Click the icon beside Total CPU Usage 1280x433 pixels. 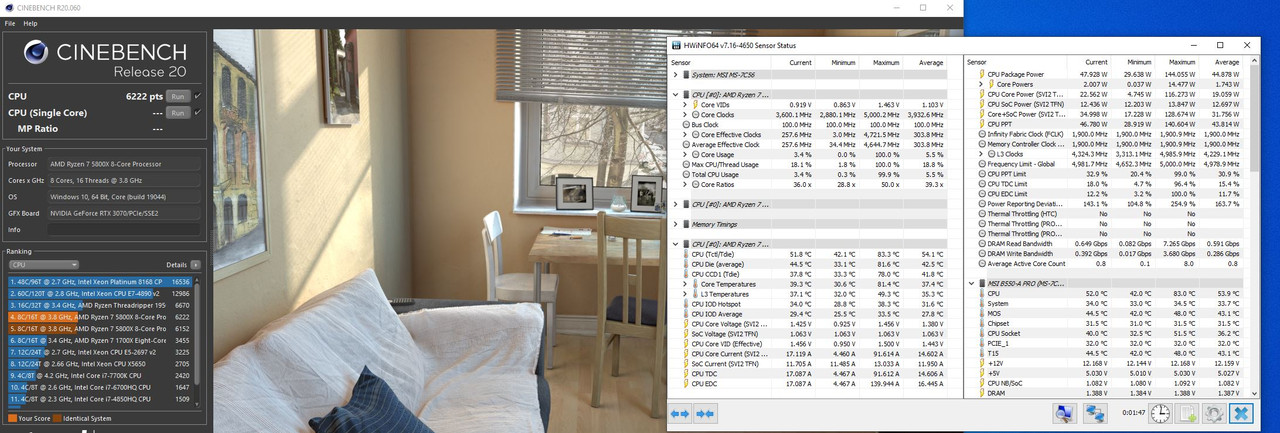pyautogui.click(x=684, y=174)
